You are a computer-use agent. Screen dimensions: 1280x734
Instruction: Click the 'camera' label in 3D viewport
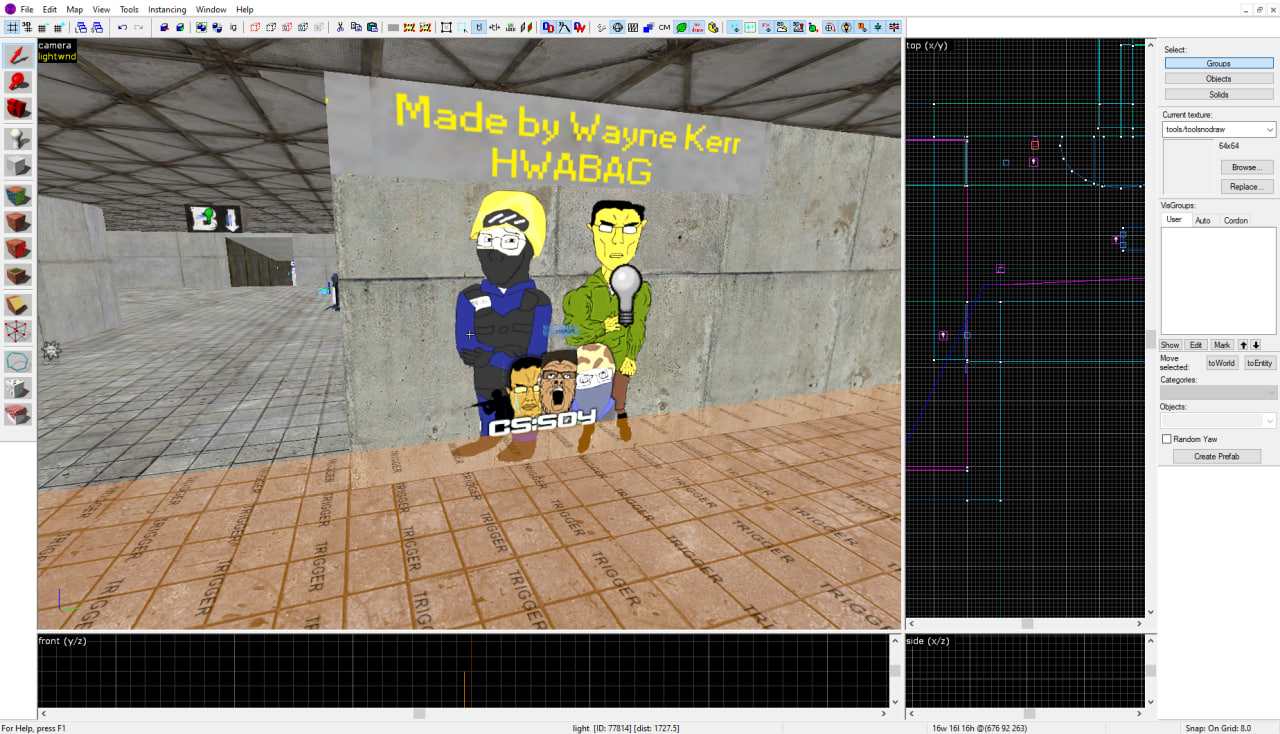[x=55, y=45]
